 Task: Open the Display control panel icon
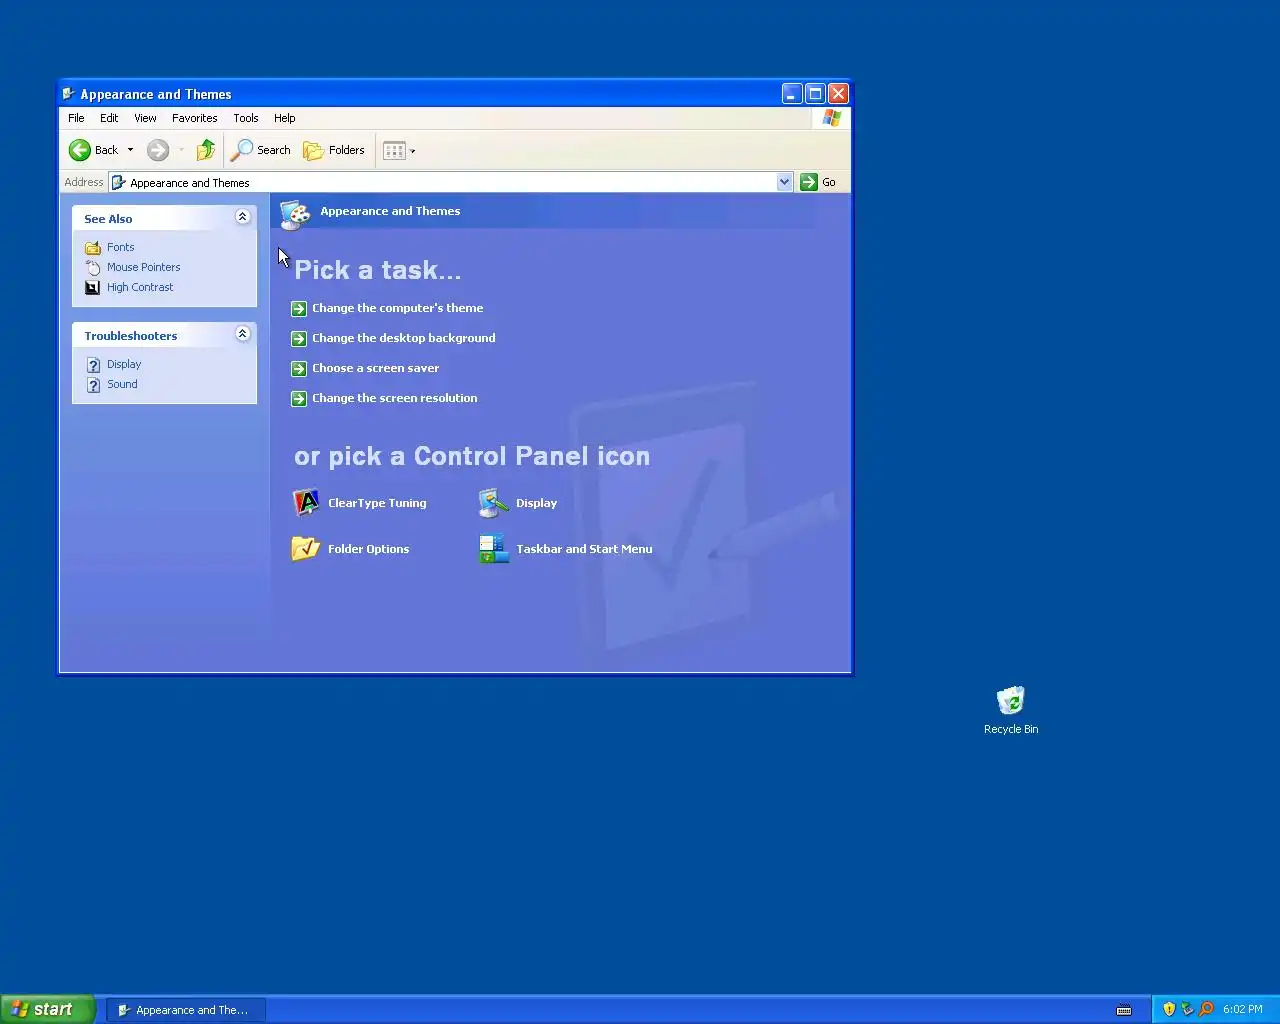(493, 502)
